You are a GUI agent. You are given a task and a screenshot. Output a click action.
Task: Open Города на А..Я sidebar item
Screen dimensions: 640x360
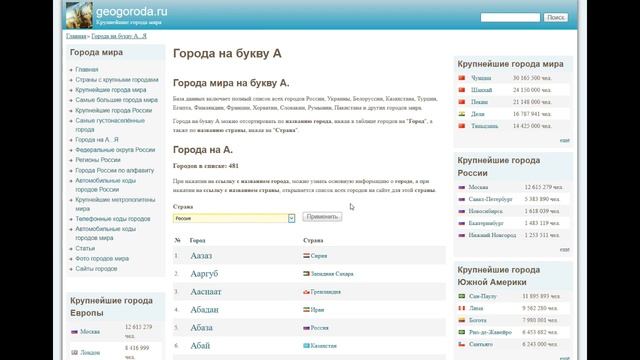click(97, 140)
